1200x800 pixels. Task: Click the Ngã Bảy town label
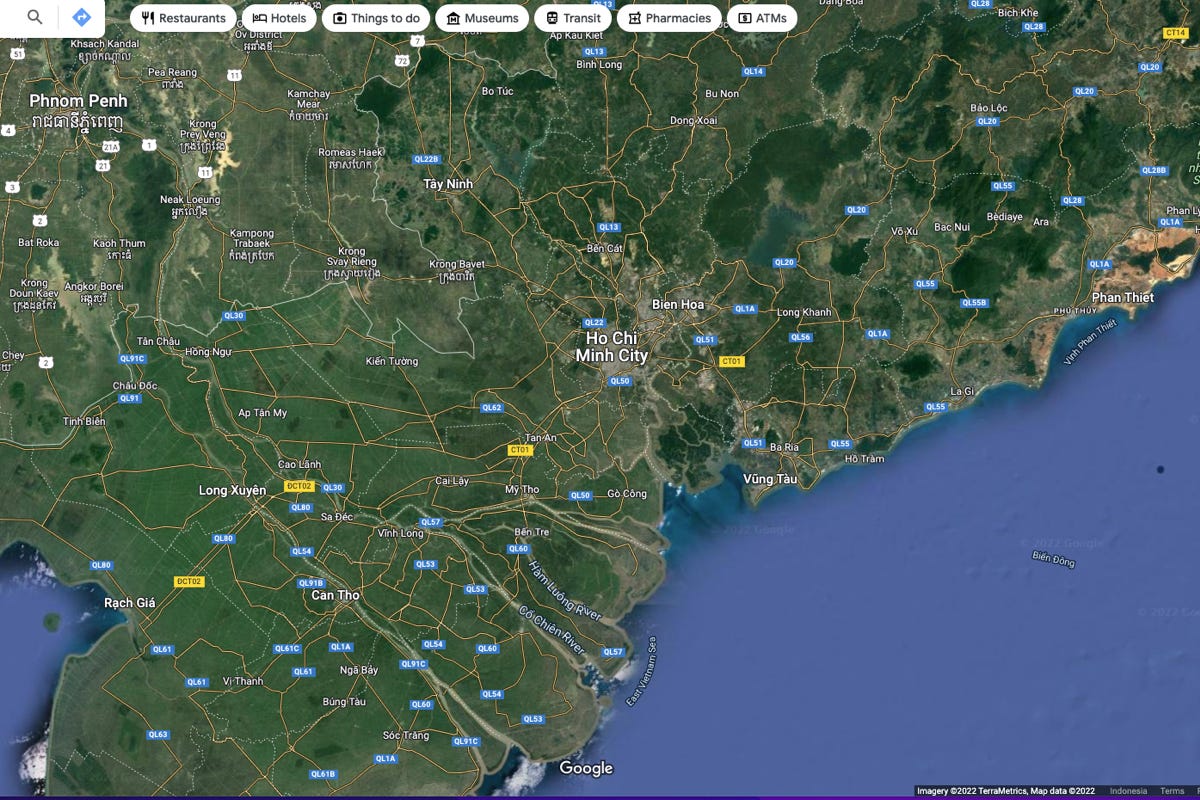[359, 669]
